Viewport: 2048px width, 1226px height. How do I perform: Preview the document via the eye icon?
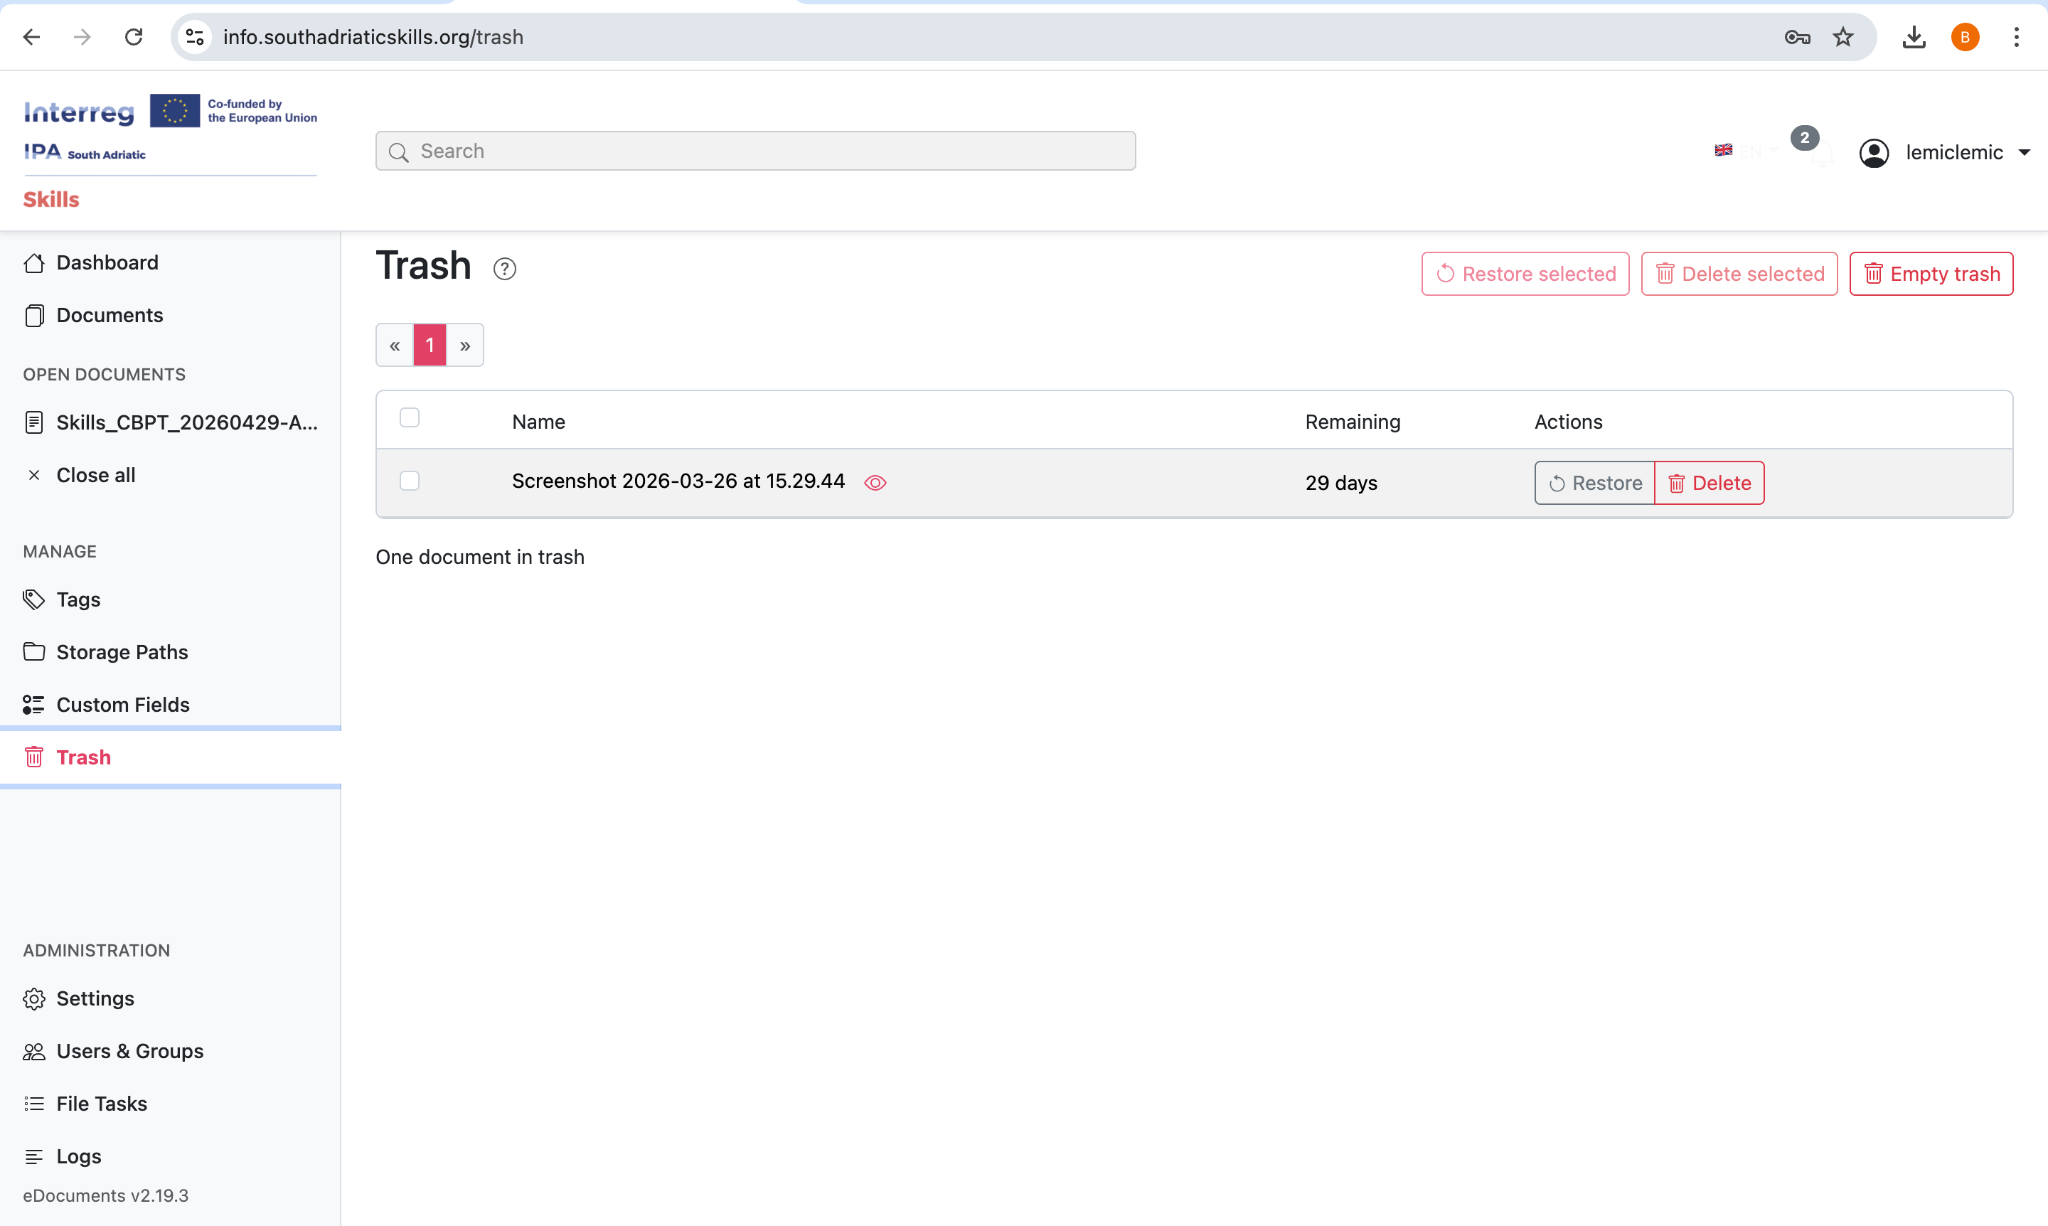[x=875, y=483]
